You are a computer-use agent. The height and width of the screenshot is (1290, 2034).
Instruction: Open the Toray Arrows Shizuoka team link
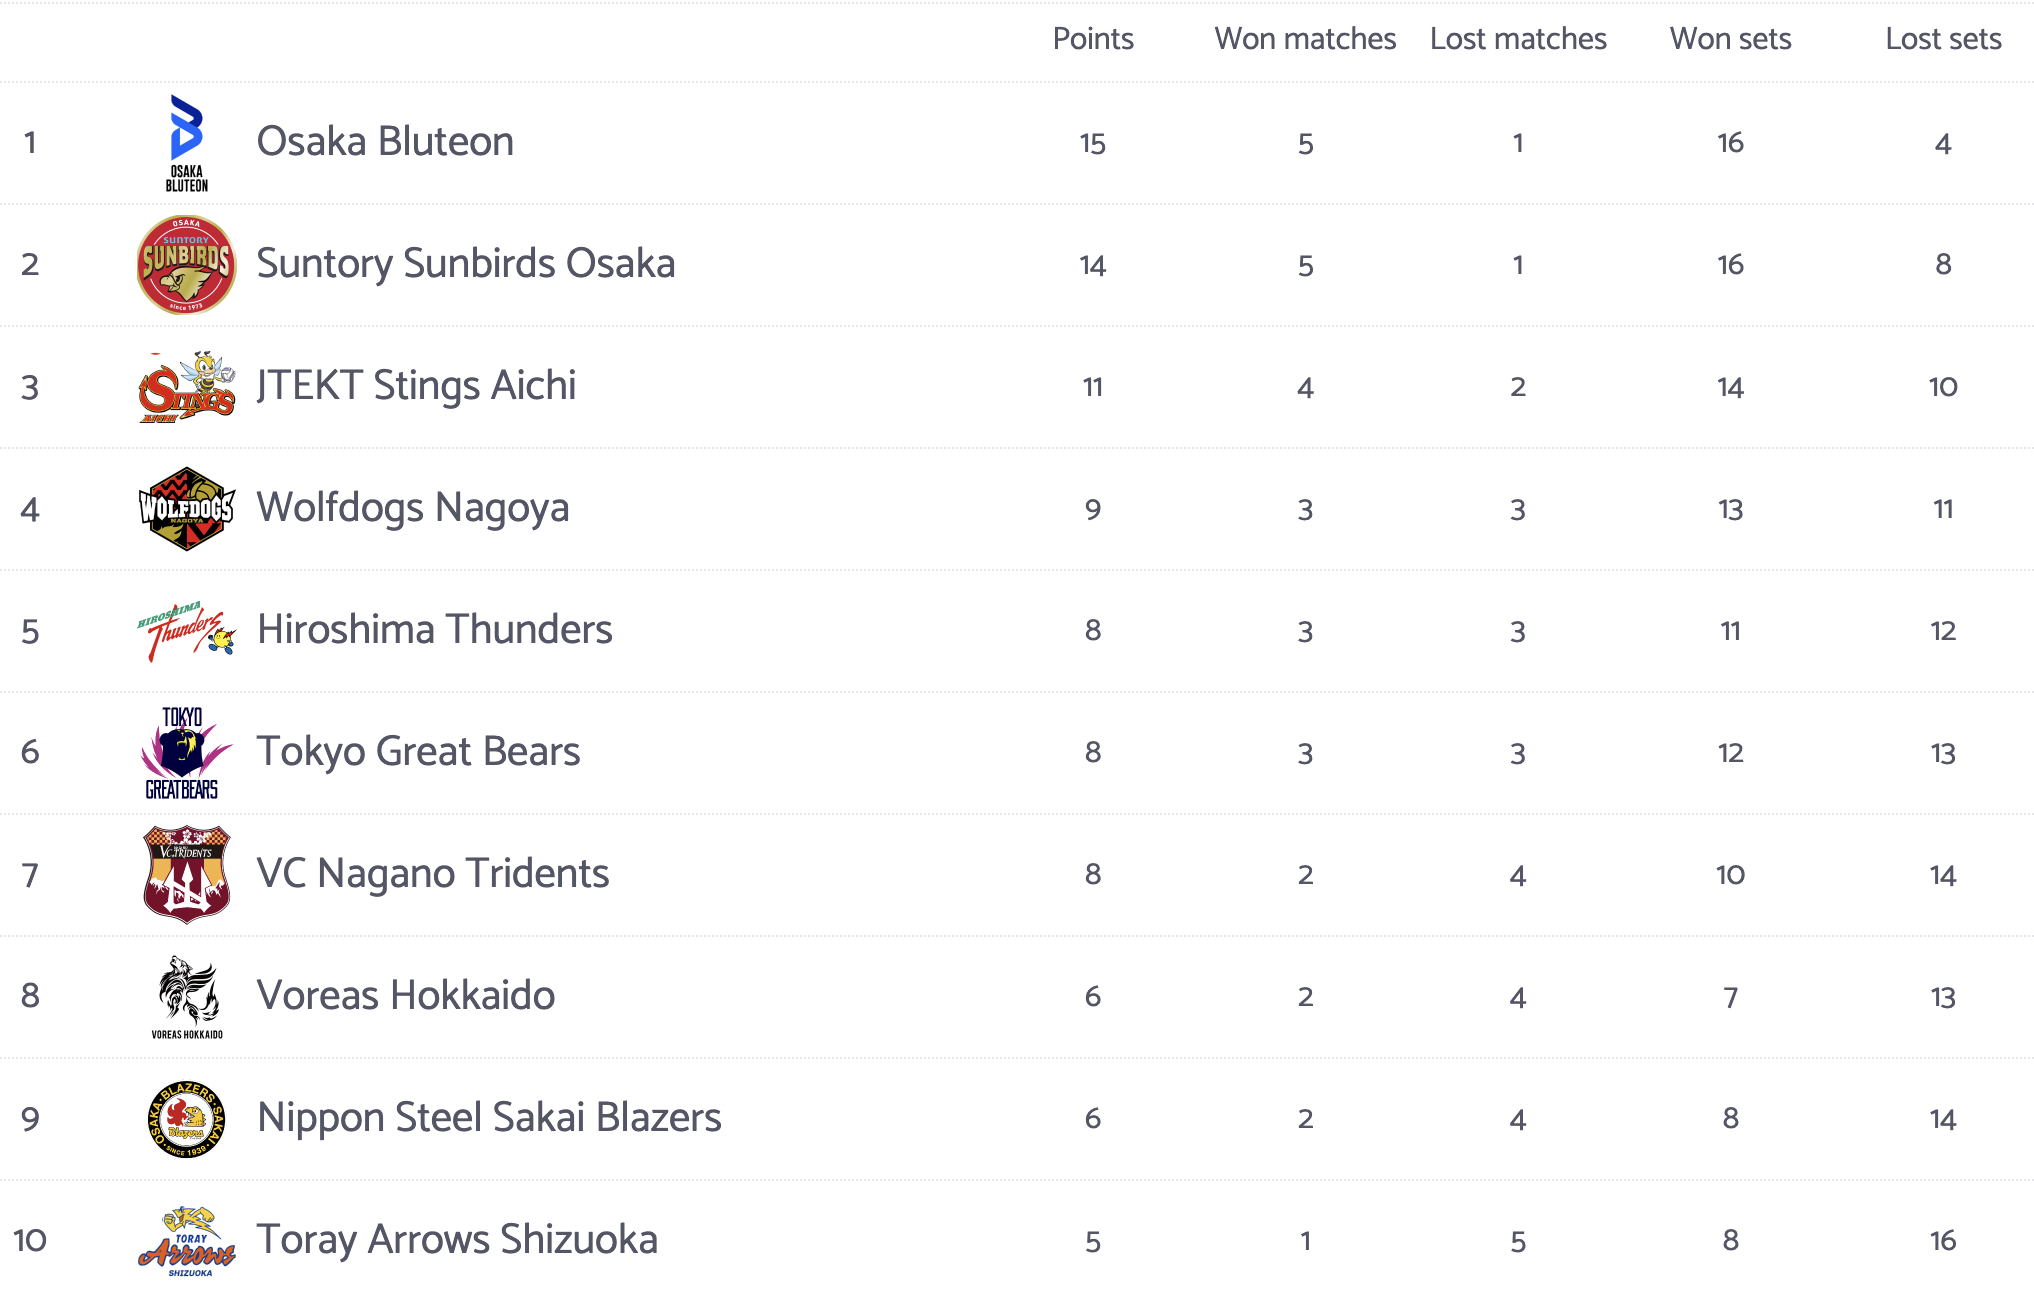(457, 1240)
